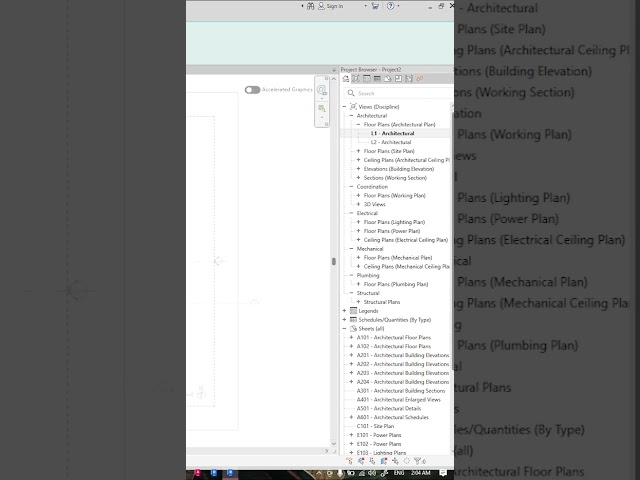Click the families icon in browser toolbar

point(398,79)
